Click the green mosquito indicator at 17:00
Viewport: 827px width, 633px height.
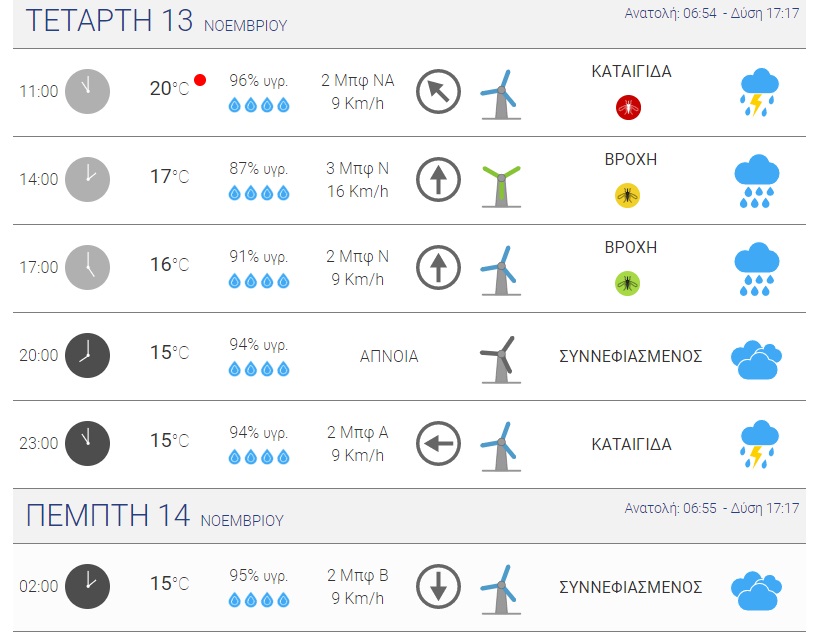pos(627,283)
